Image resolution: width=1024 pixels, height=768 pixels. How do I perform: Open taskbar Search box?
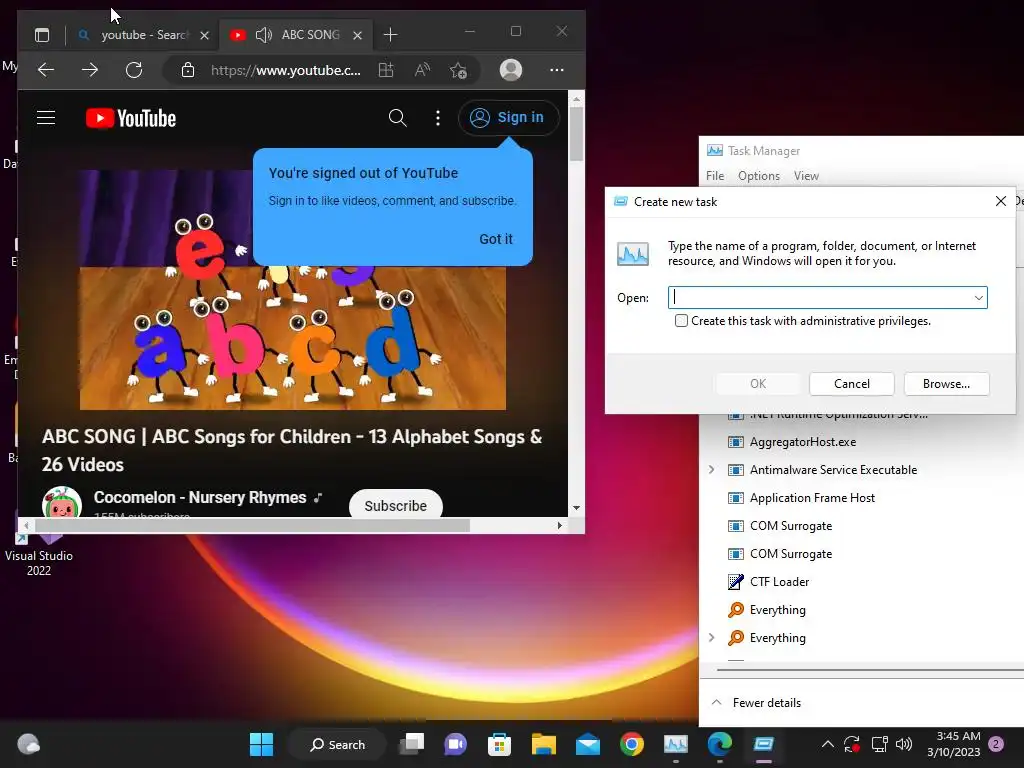coord(337,744)
